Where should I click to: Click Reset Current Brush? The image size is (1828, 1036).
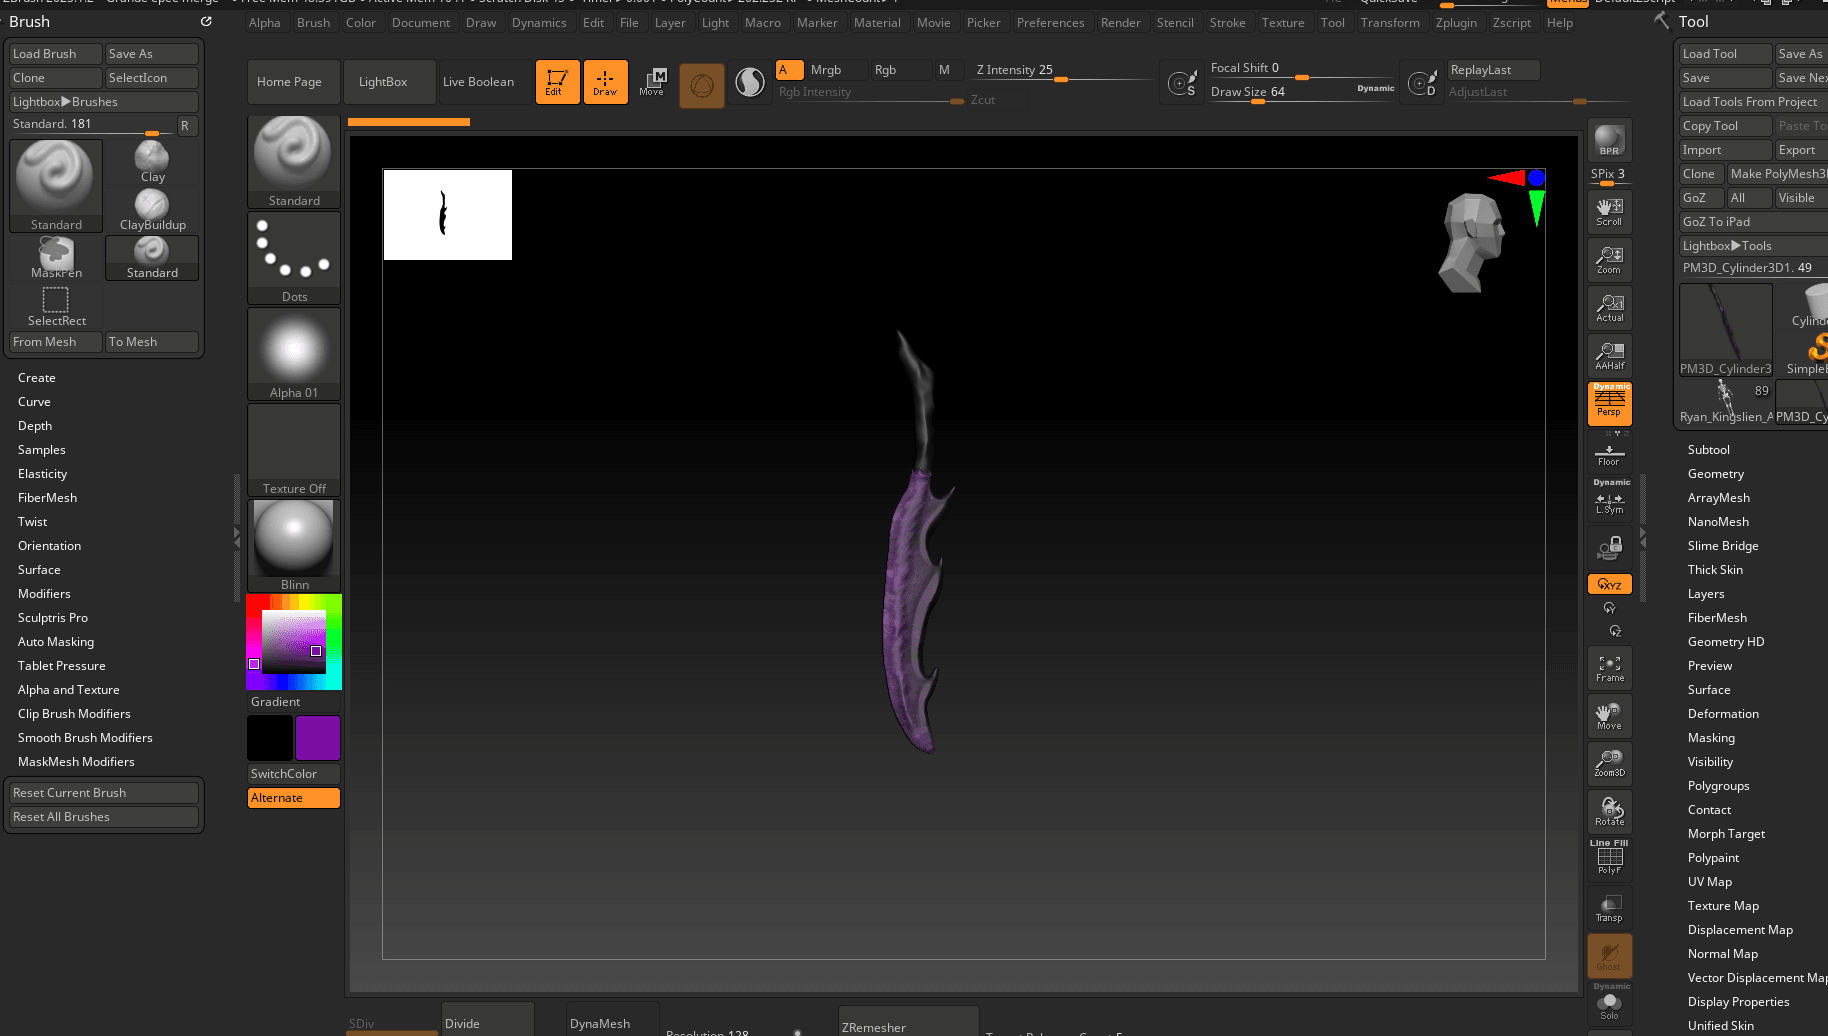pyautogui.click(x=104, y=793)
